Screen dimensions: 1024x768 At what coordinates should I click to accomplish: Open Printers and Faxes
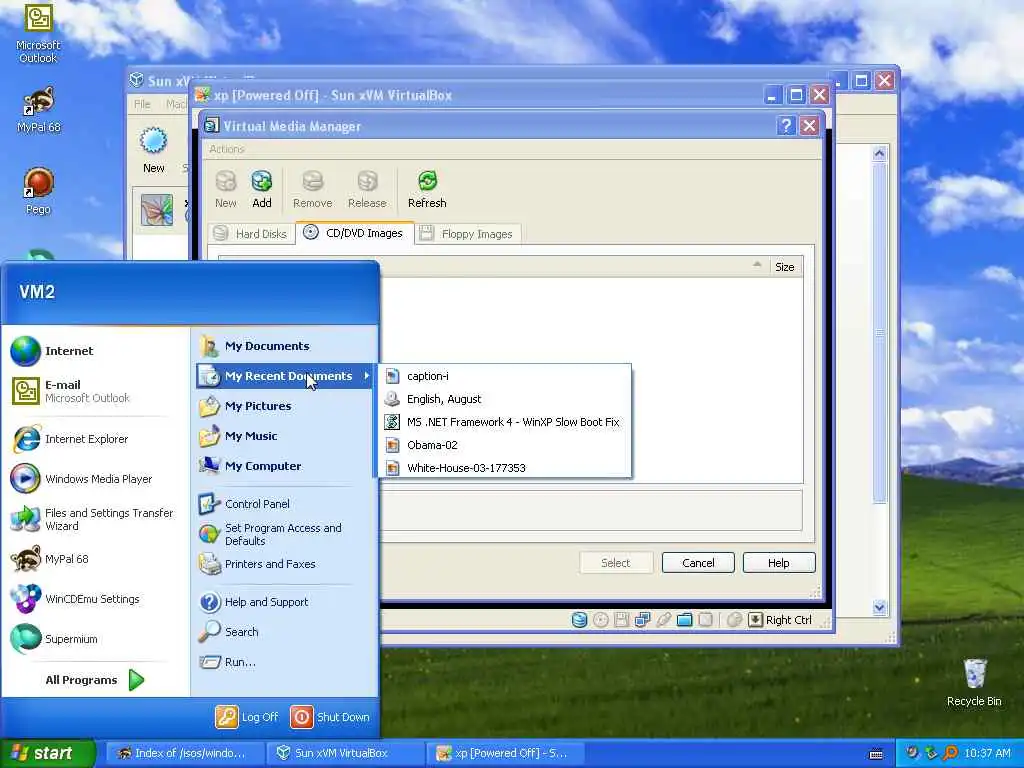285,564
